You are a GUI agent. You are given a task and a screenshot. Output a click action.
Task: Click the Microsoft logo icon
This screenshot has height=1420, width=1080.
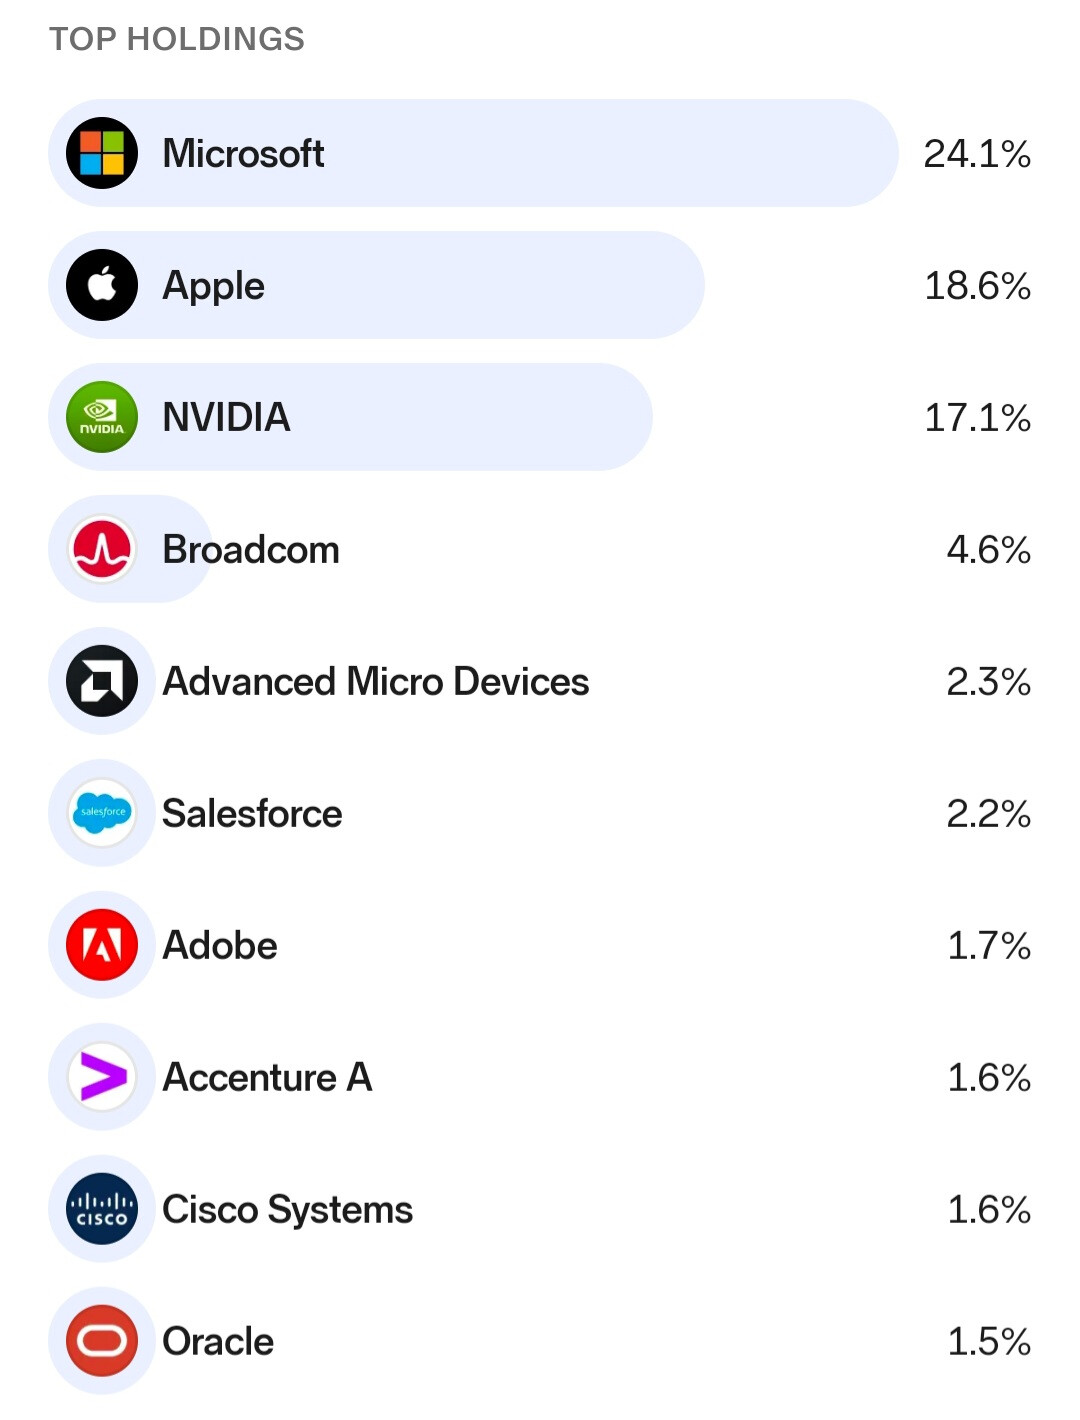[102, 153]
